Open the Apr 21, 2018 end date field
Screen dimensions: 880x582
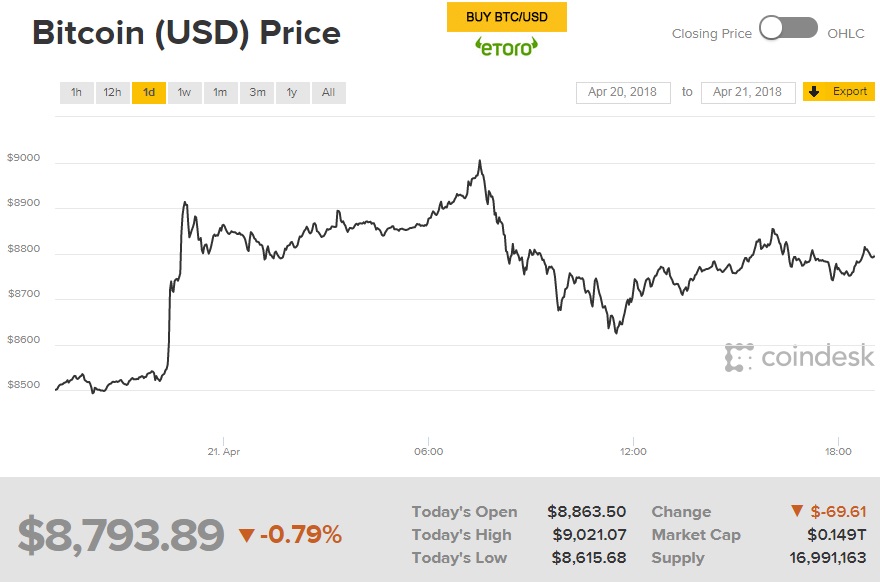coord(748,92)
